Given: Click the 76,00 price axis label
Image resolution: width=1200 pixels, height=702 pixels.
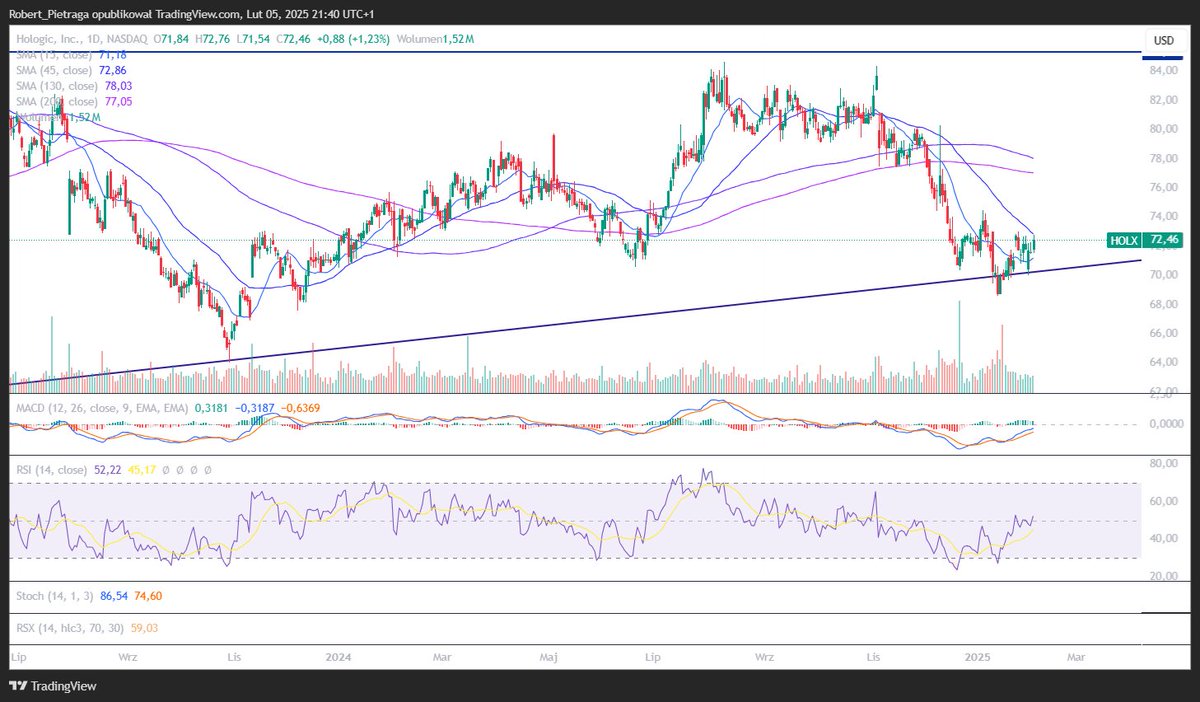Looking at the screenshot, I should [x=1164, y=187].
